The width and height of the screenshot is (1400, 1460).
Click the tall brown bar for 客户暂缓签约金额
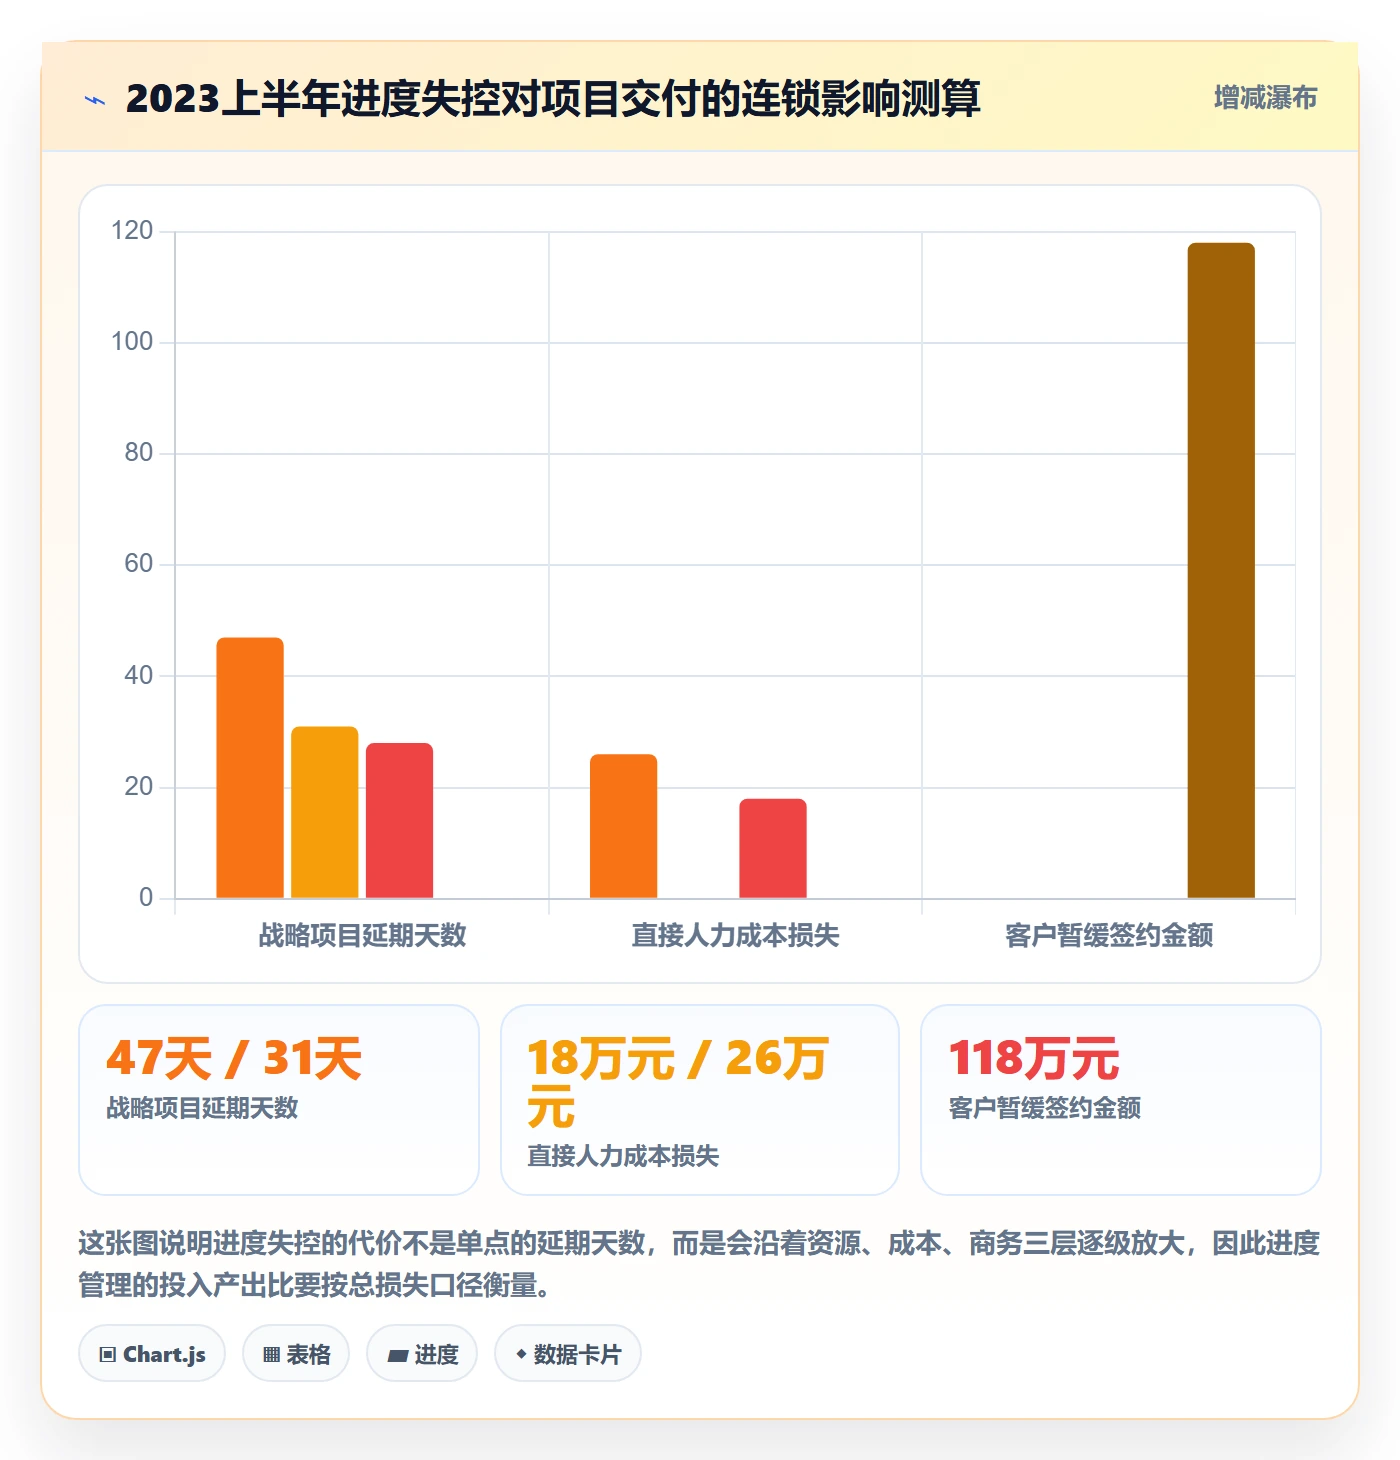coord(1221,570)
